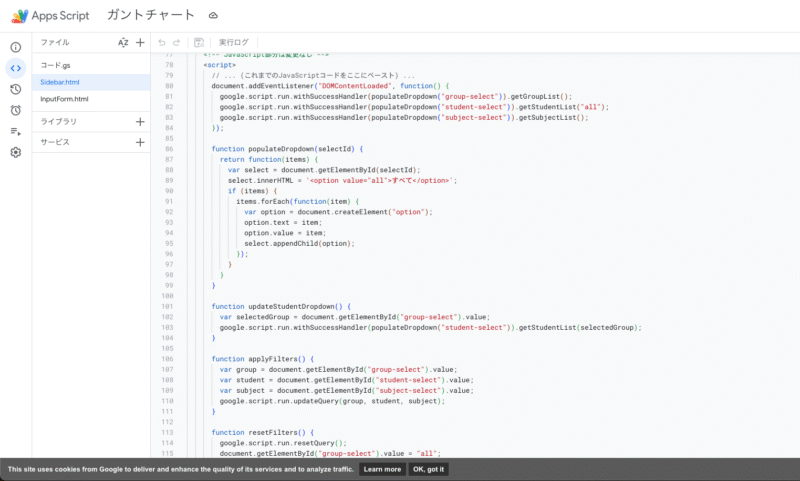Click the redo arrow in toolbar
The image size is (800, 481).
coord(177,43)
